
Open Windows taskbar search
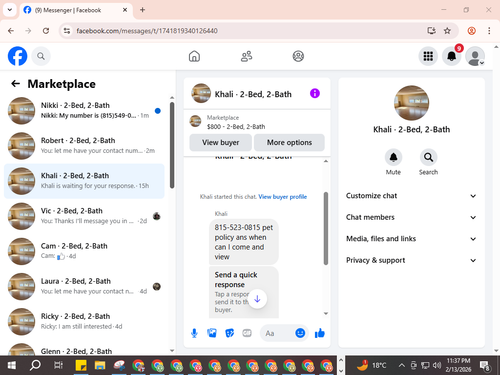click(x=35, y=366)
